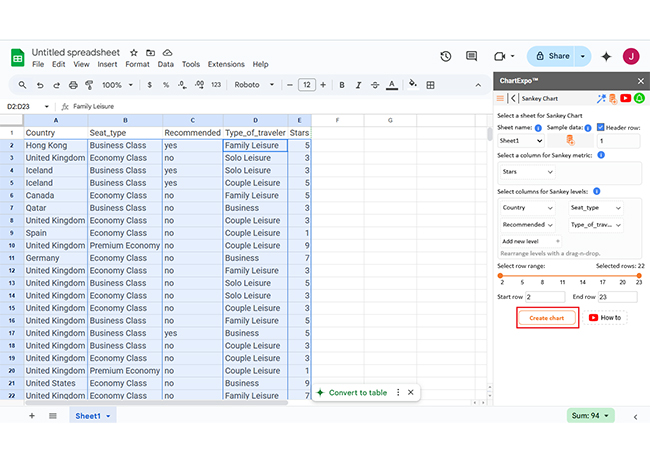Open the Sheet1 sheet name dropdown
Image resolution: width=650 pixels, height=462 pixels.
coord(519,141)
